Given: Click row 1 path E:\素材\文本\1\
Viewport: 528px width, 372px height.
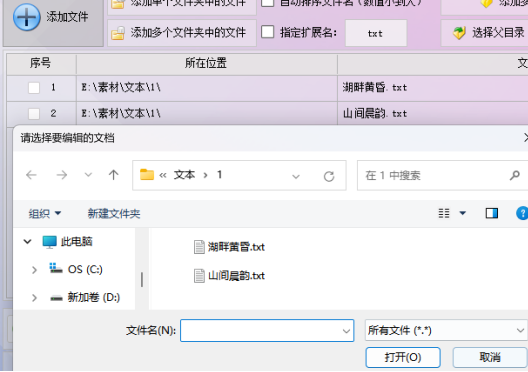Looking at the screenshot, I should coord(121,88).
